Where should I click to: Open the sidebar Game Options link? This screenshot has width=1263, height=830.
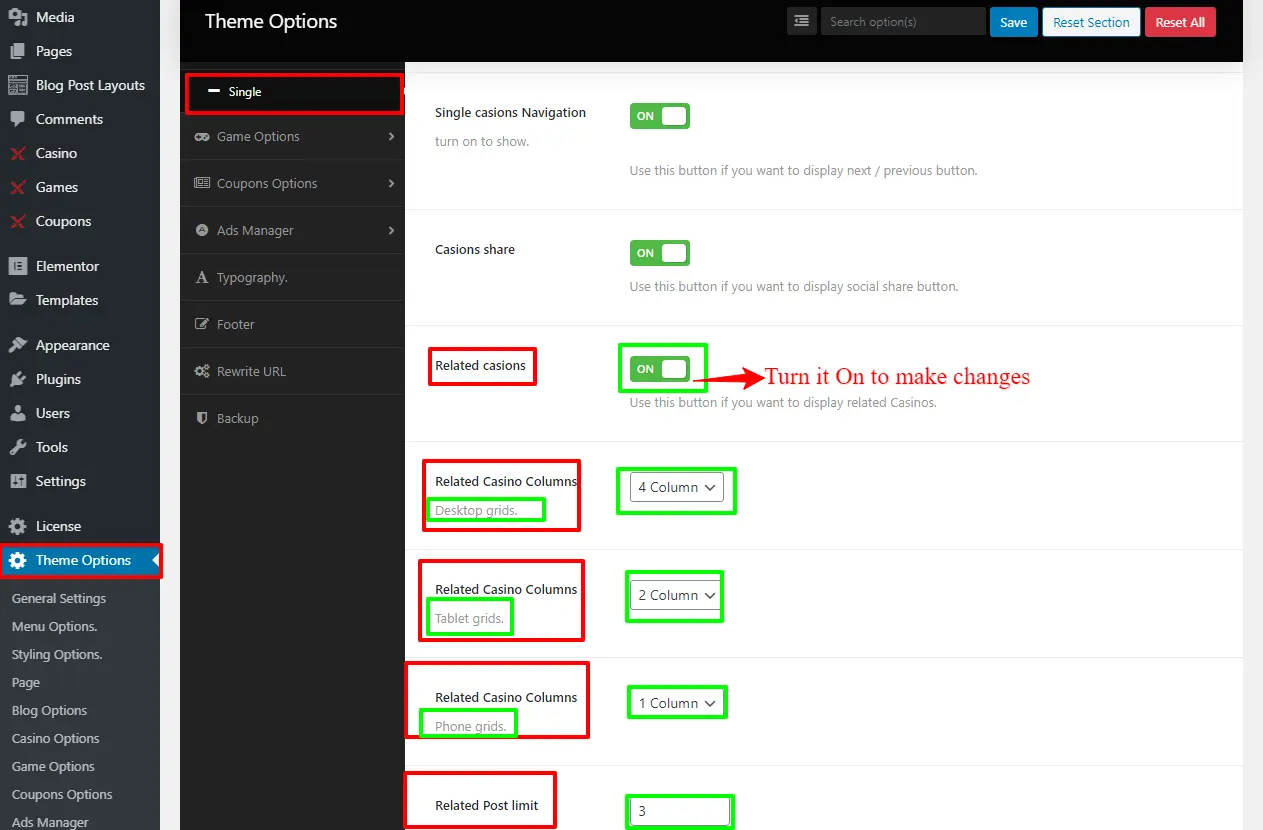(x=53, y=766)
